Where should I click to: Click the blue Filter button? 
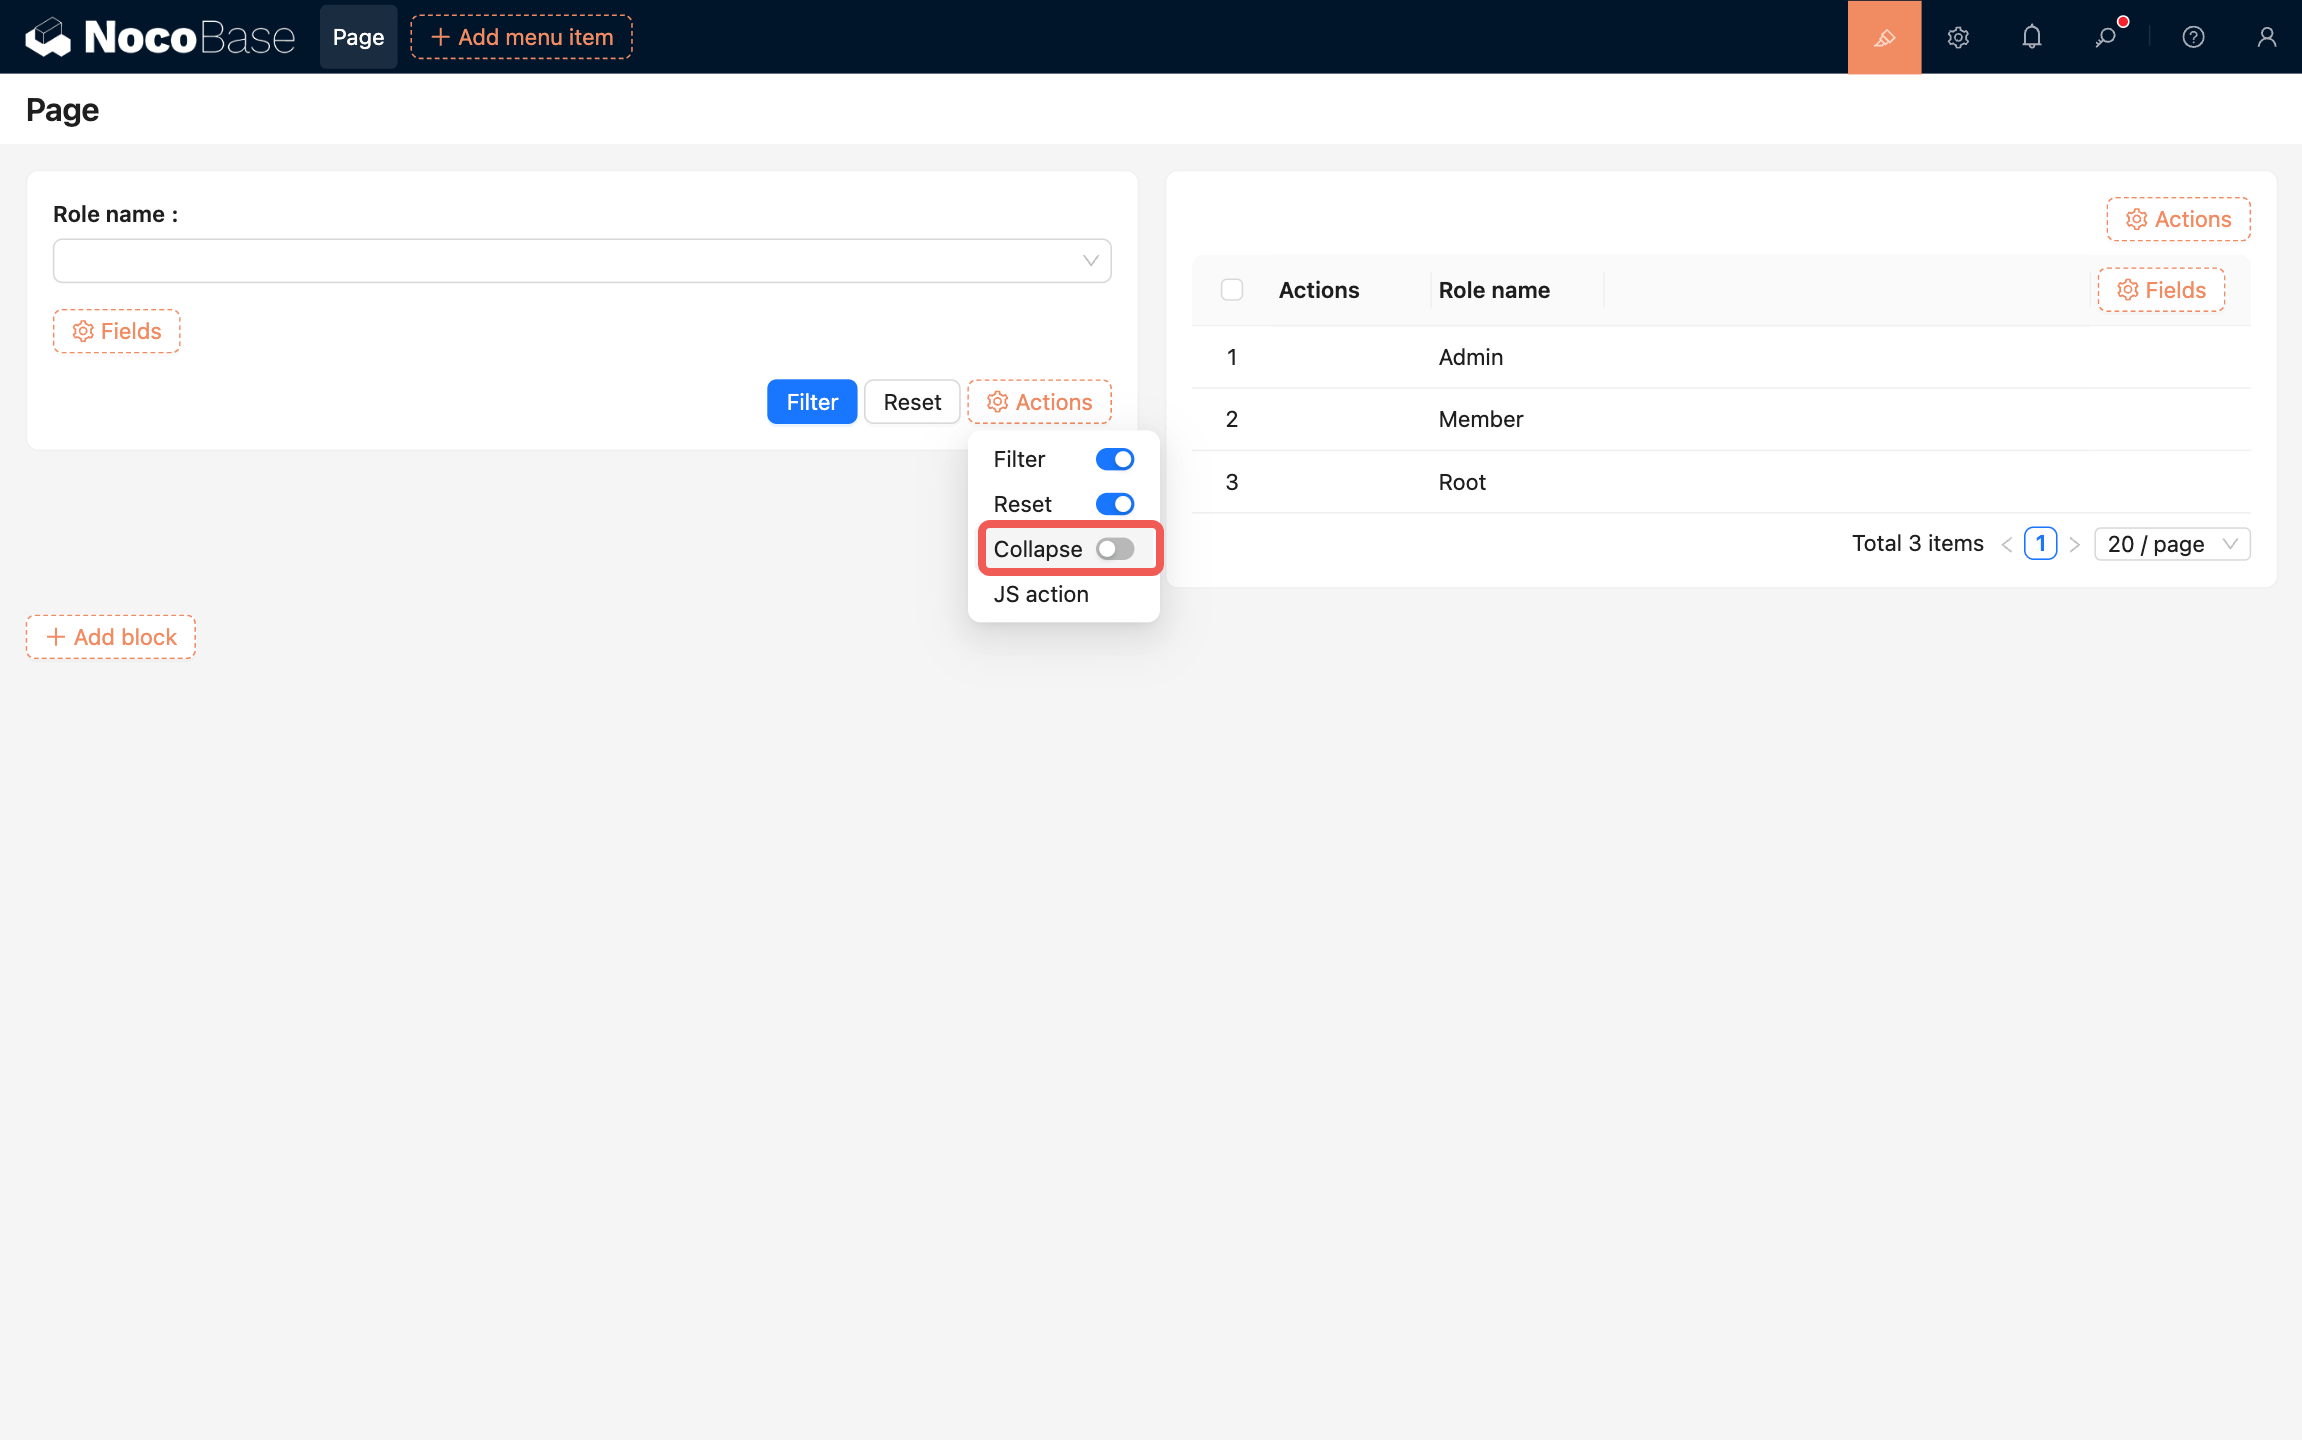tap(811, 402)
